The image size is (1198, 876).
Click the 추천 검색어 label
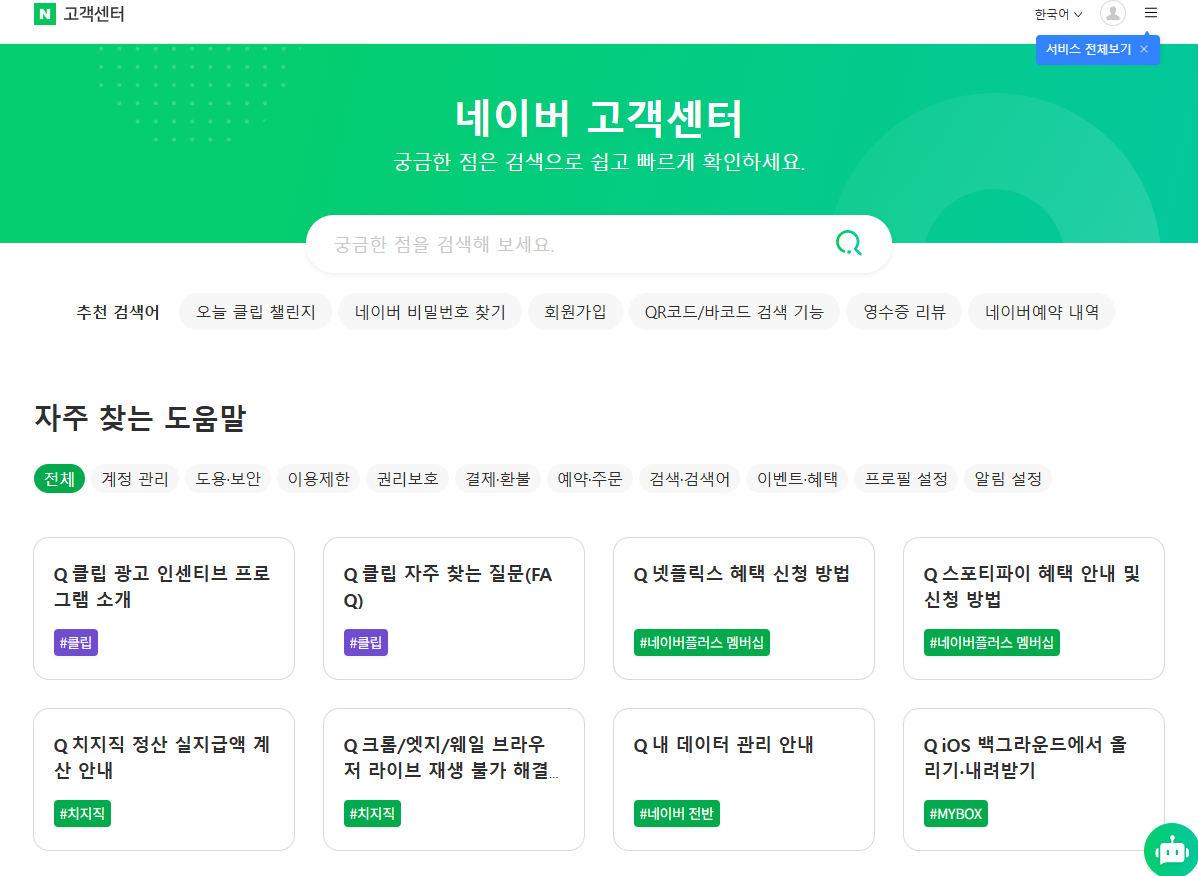118,312
